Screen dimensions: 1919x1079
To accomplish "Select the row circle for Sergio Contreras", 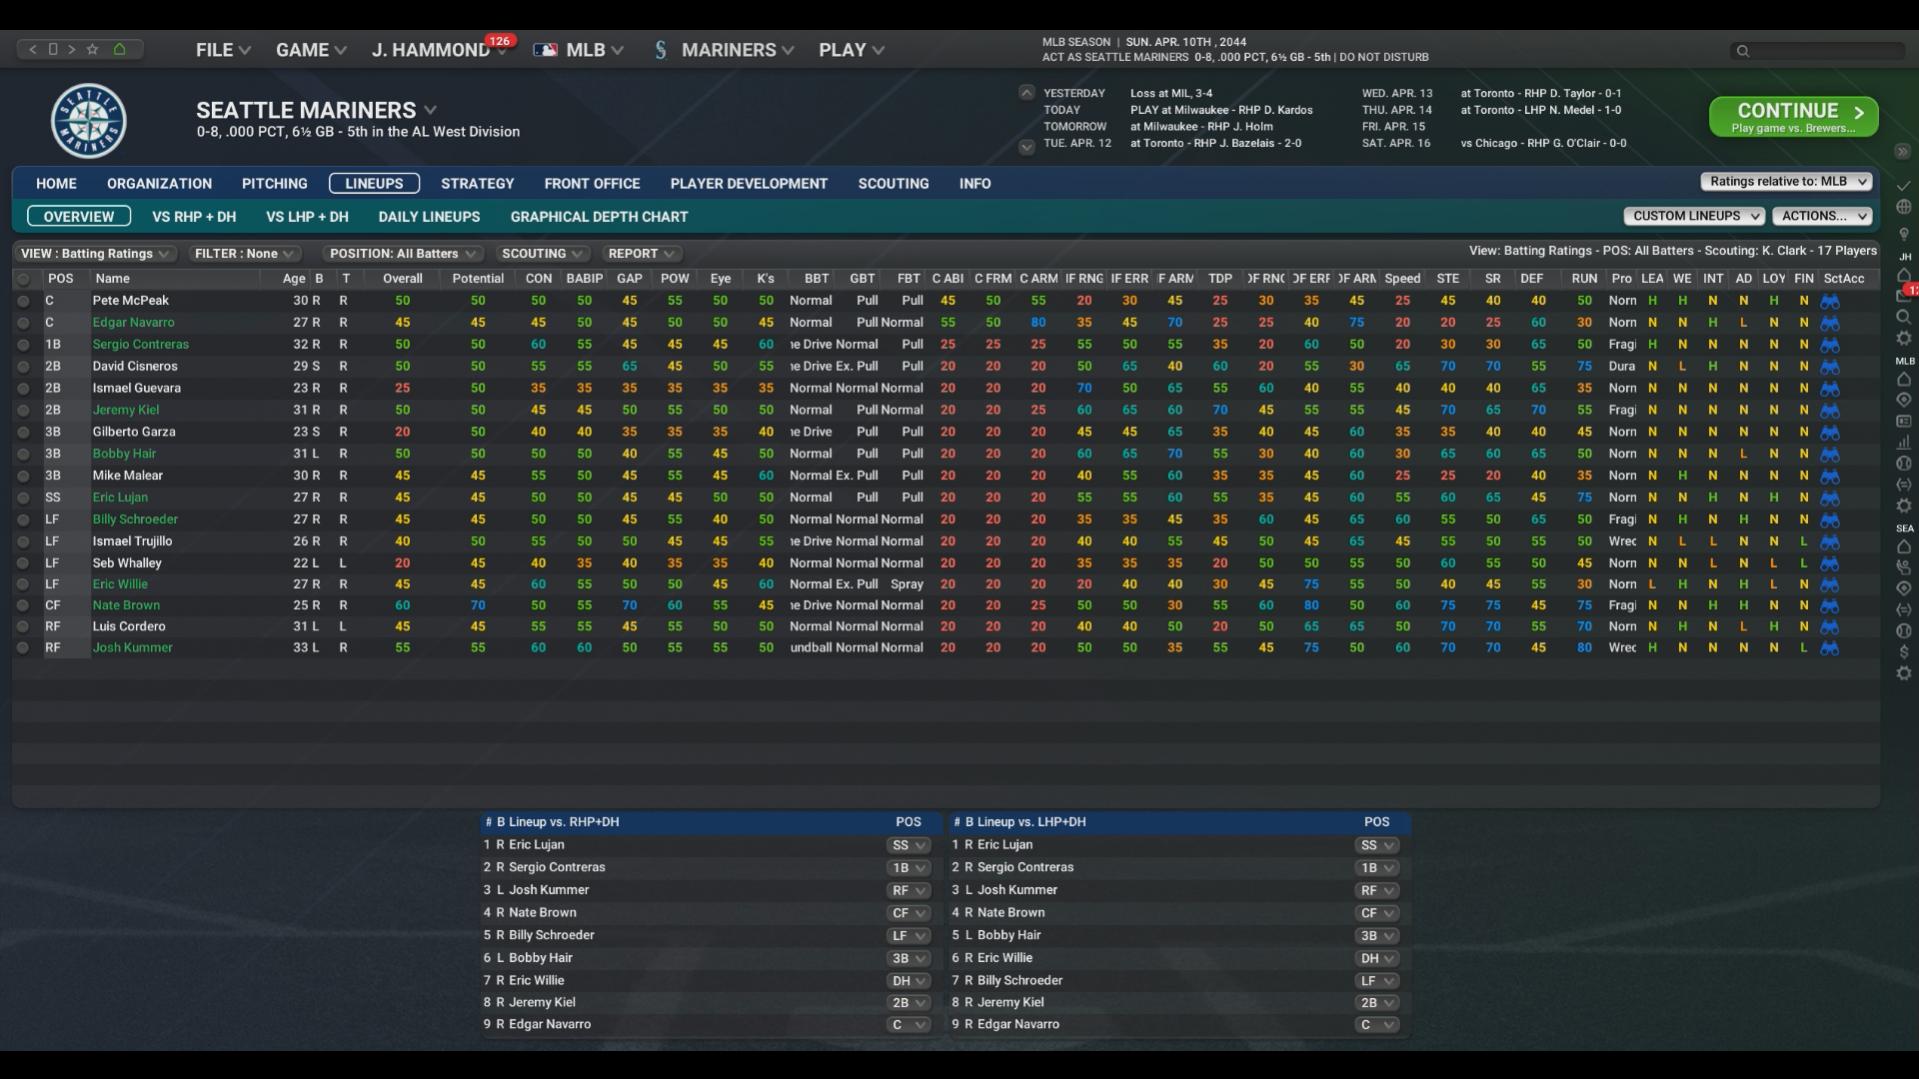I will pyautogui.click(x=23, y=345).
